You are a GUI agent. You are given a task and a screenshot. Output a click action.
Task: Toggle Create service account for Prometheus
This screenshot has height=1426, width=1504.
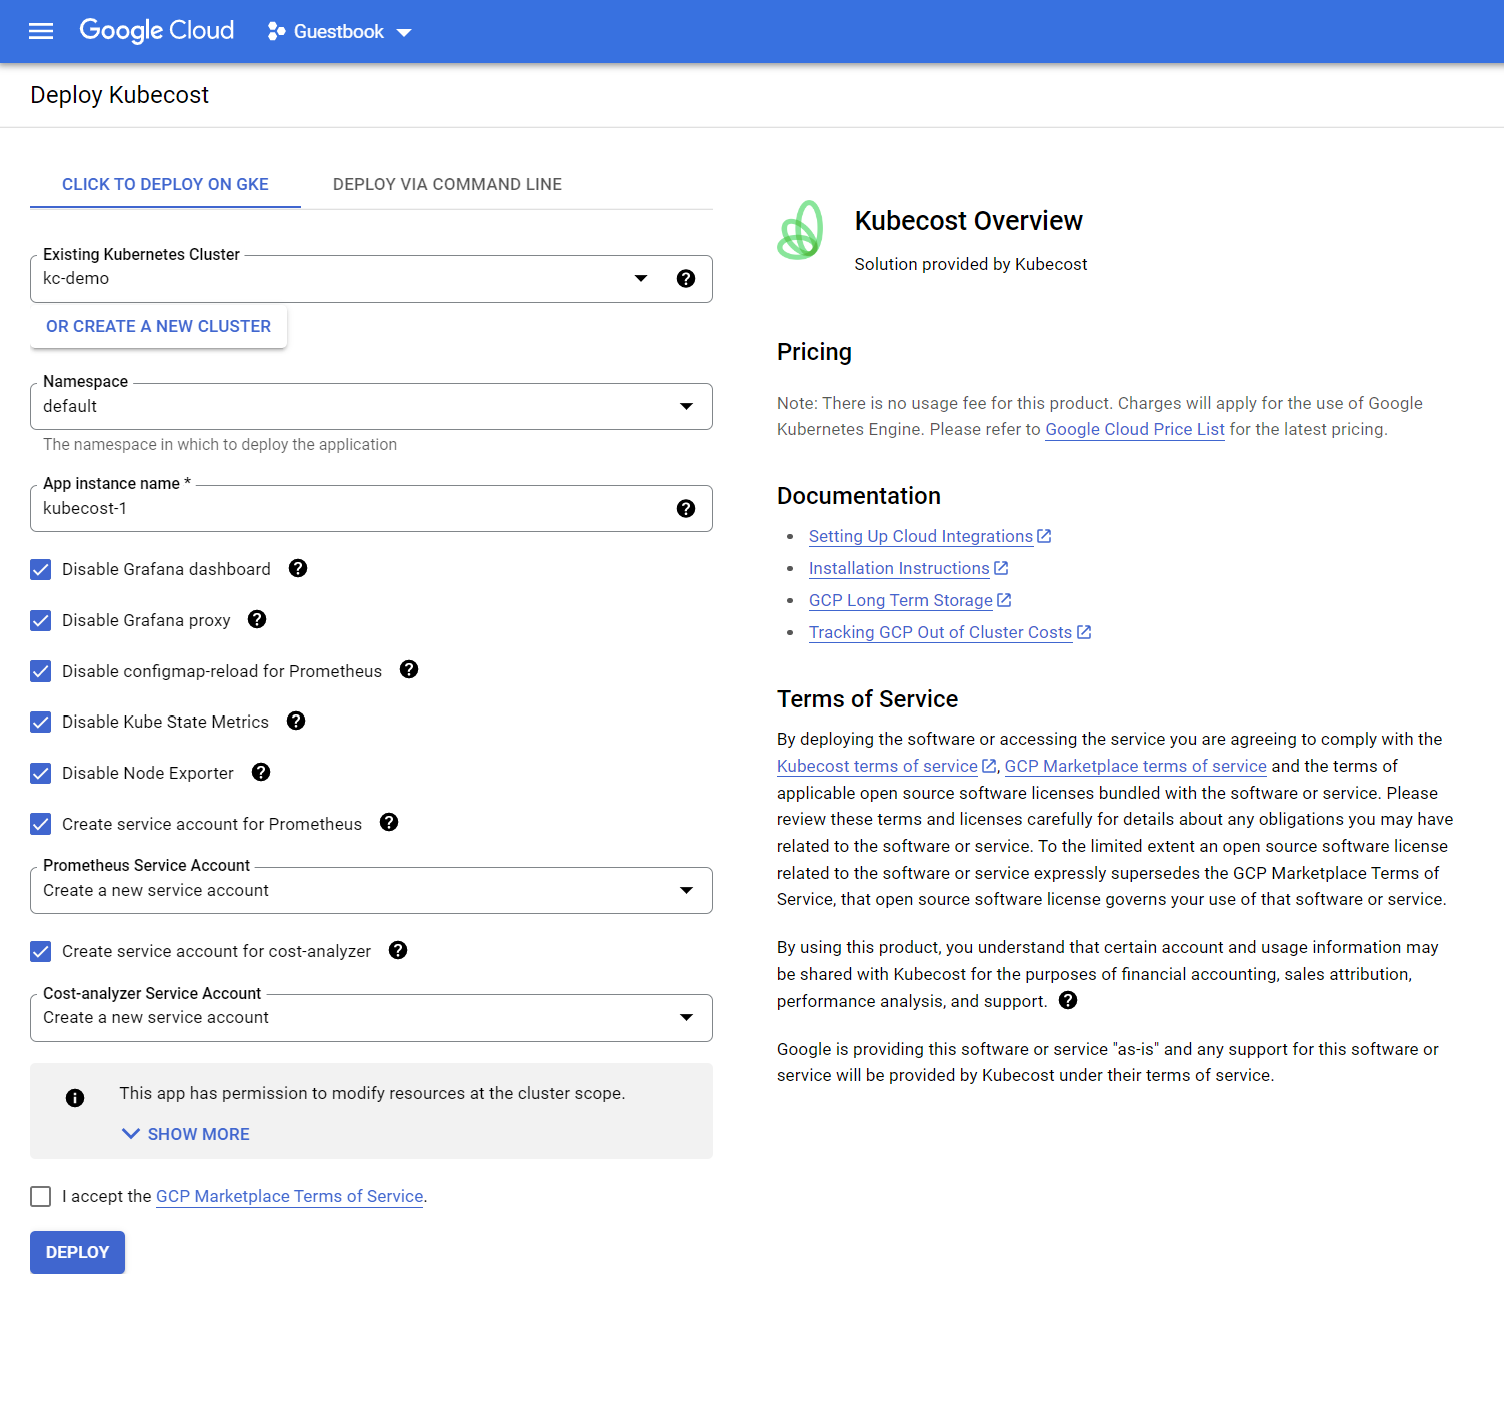click(x=41, y=824)
